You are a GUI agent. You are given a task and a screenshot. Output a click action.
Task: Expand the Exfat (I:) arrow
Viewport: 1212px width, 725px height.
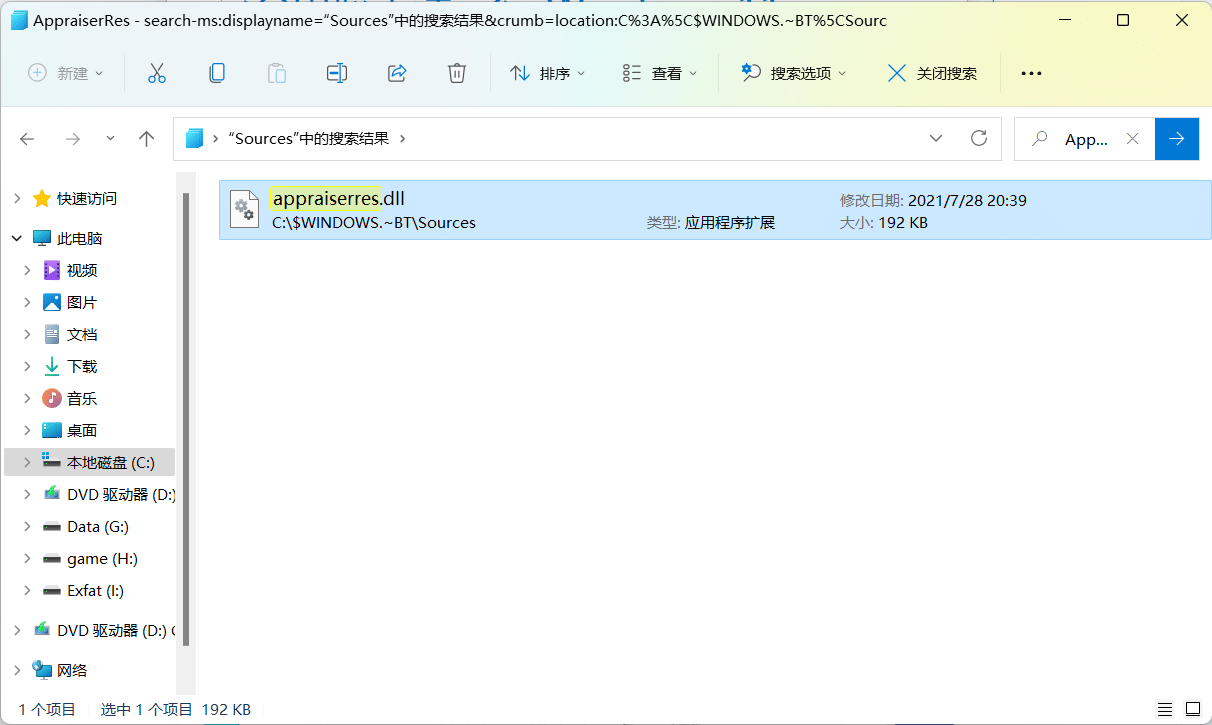pyautogui.click(x=27, y=591)
